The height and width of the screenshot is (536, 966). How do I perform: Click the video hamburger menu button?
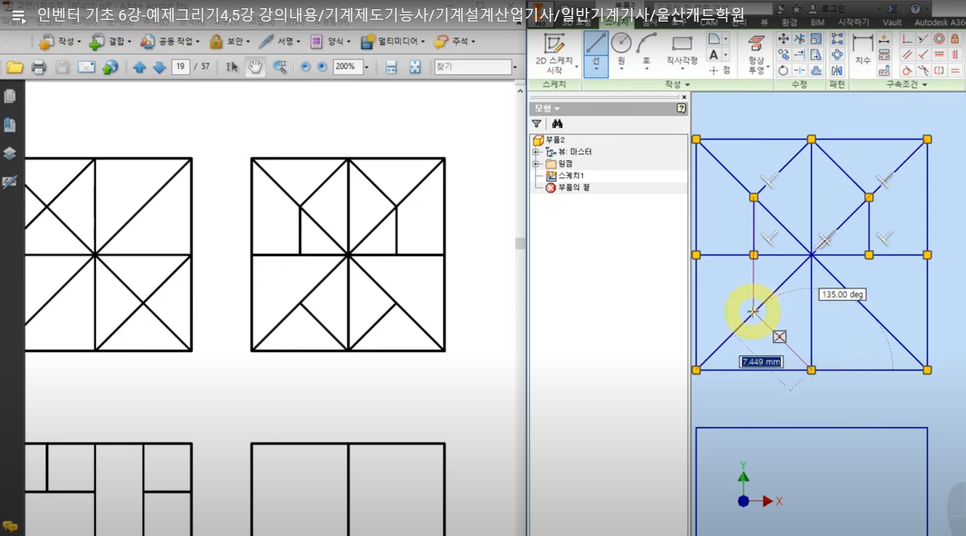(19, 17)
